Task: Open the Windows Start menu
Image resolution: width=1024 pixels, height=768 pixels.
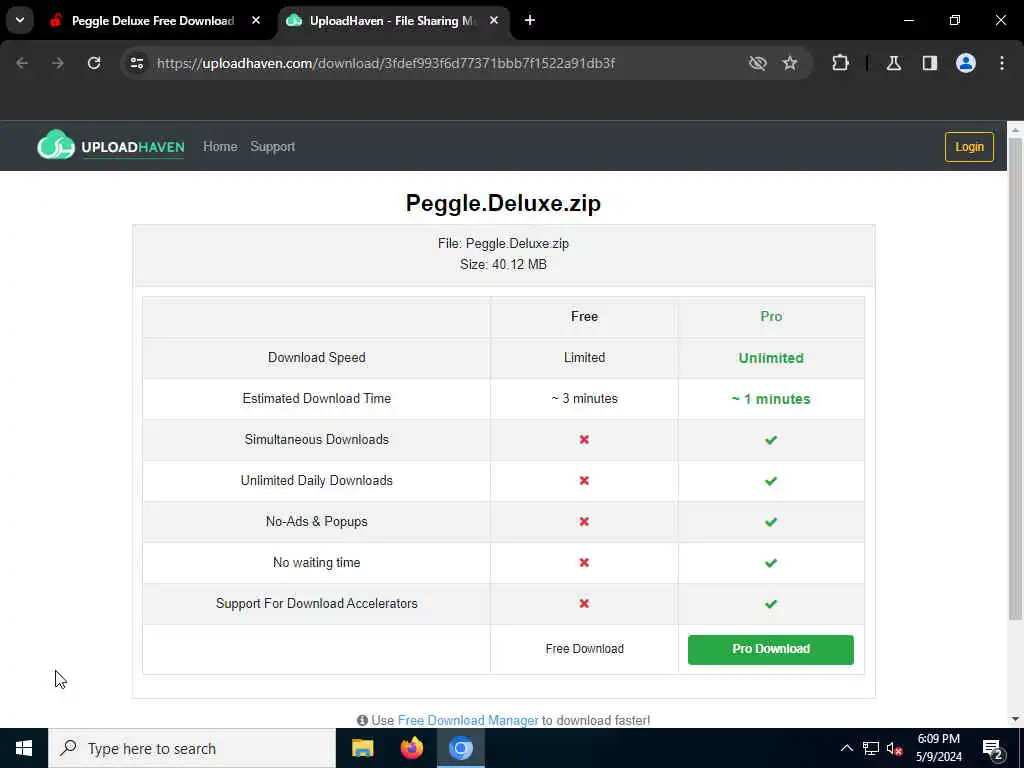Action: pos(24,748)
